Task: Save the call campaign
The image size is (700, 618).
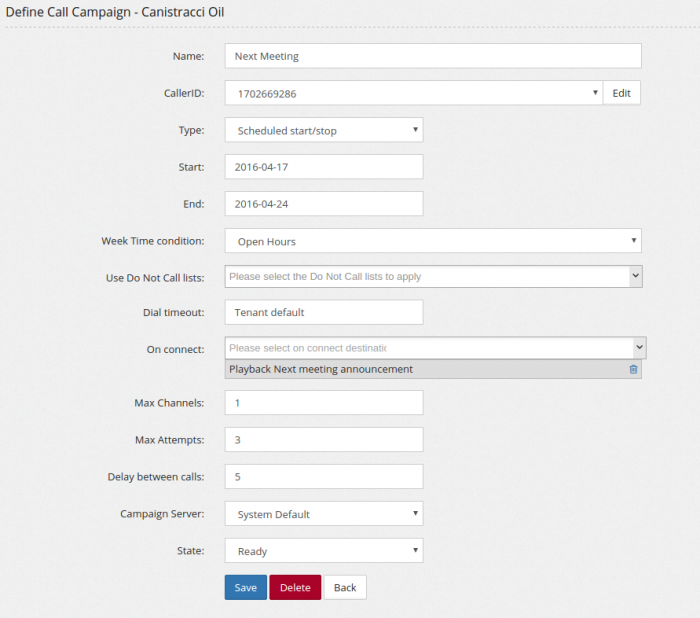Action: (x=245, y=587)
